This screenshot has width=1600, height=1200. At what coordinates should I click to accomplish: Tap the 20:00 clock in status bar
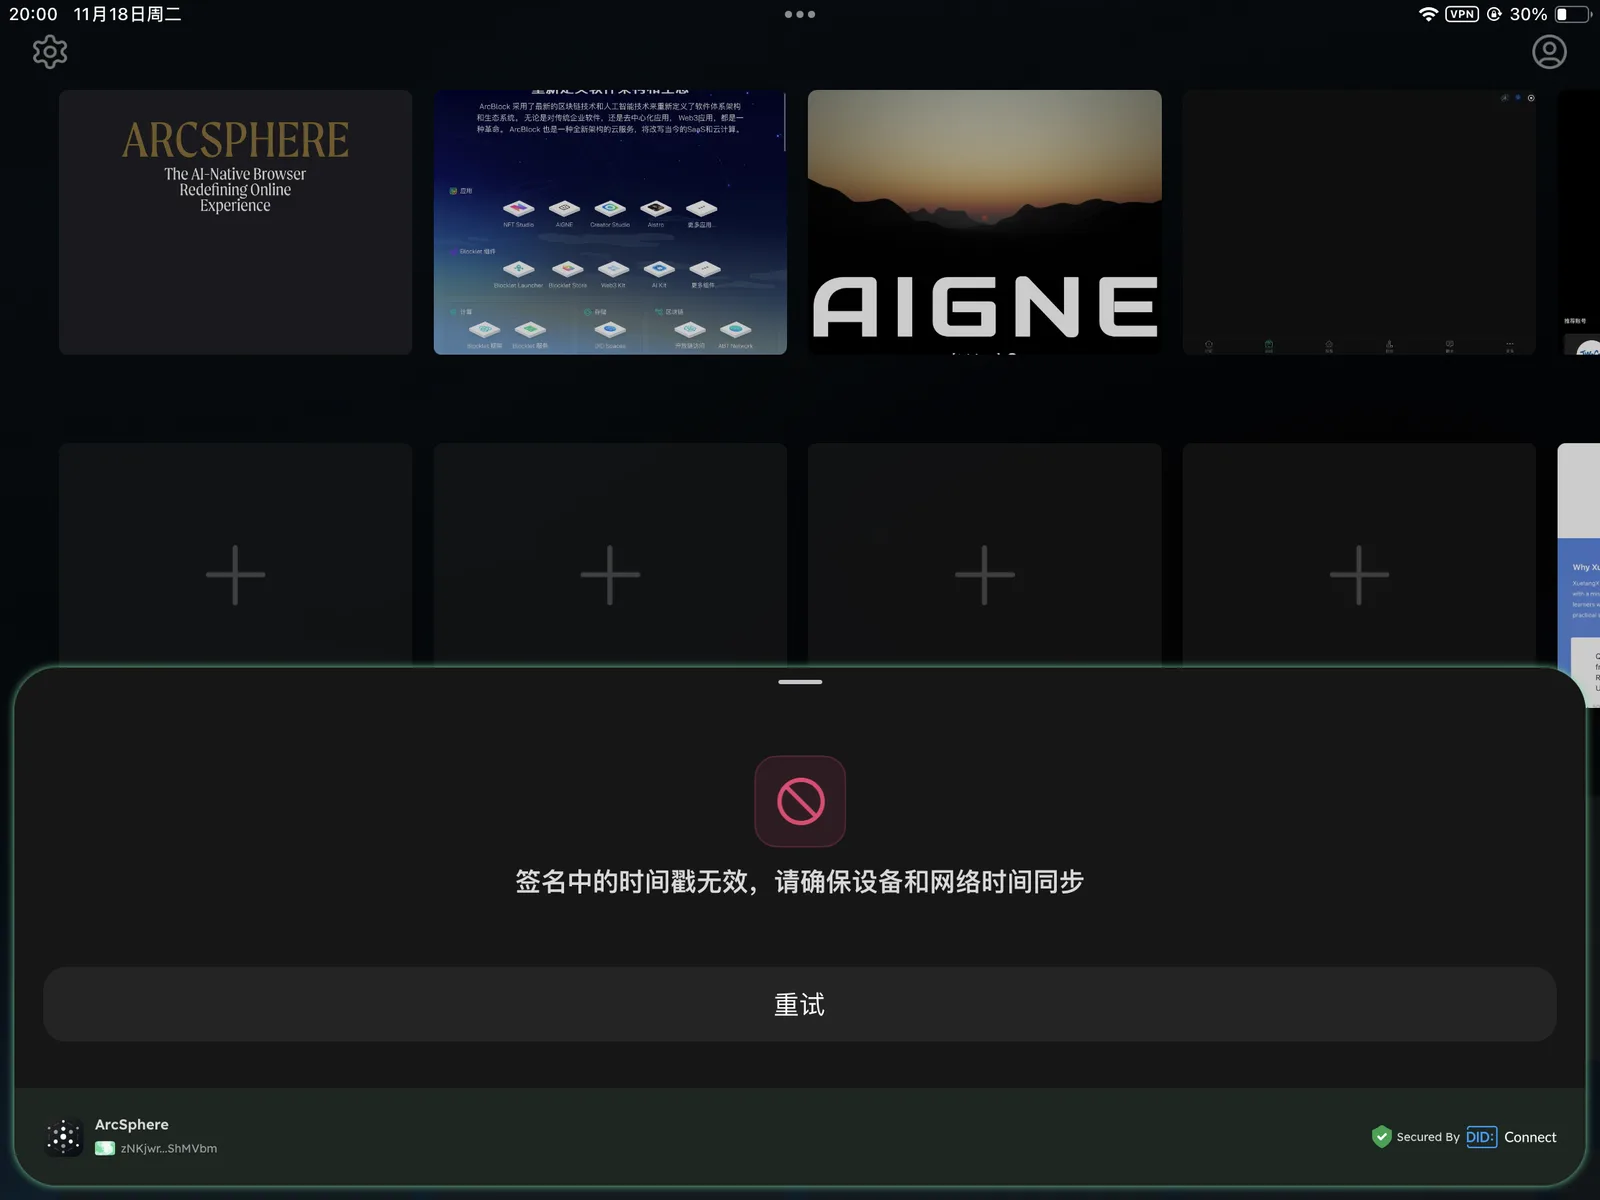[x=34, y=14]
